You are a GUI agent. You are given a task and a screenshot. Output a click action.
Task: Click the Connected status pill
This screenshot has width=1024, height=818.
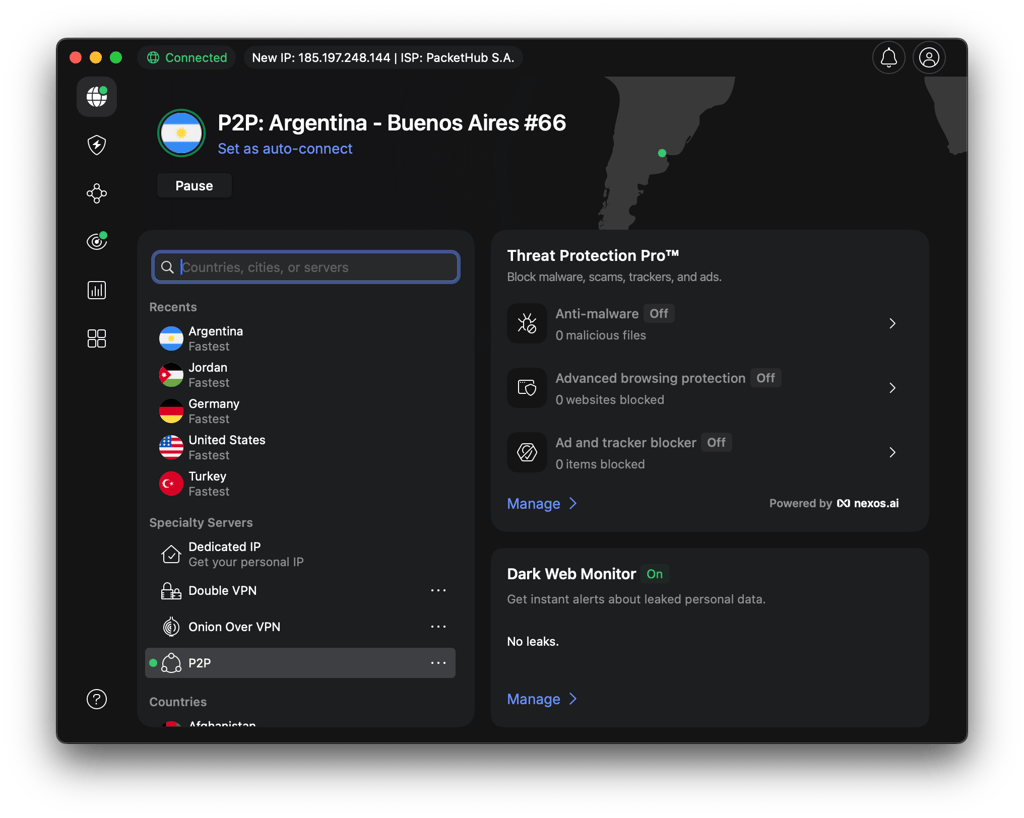click(187, 57)
